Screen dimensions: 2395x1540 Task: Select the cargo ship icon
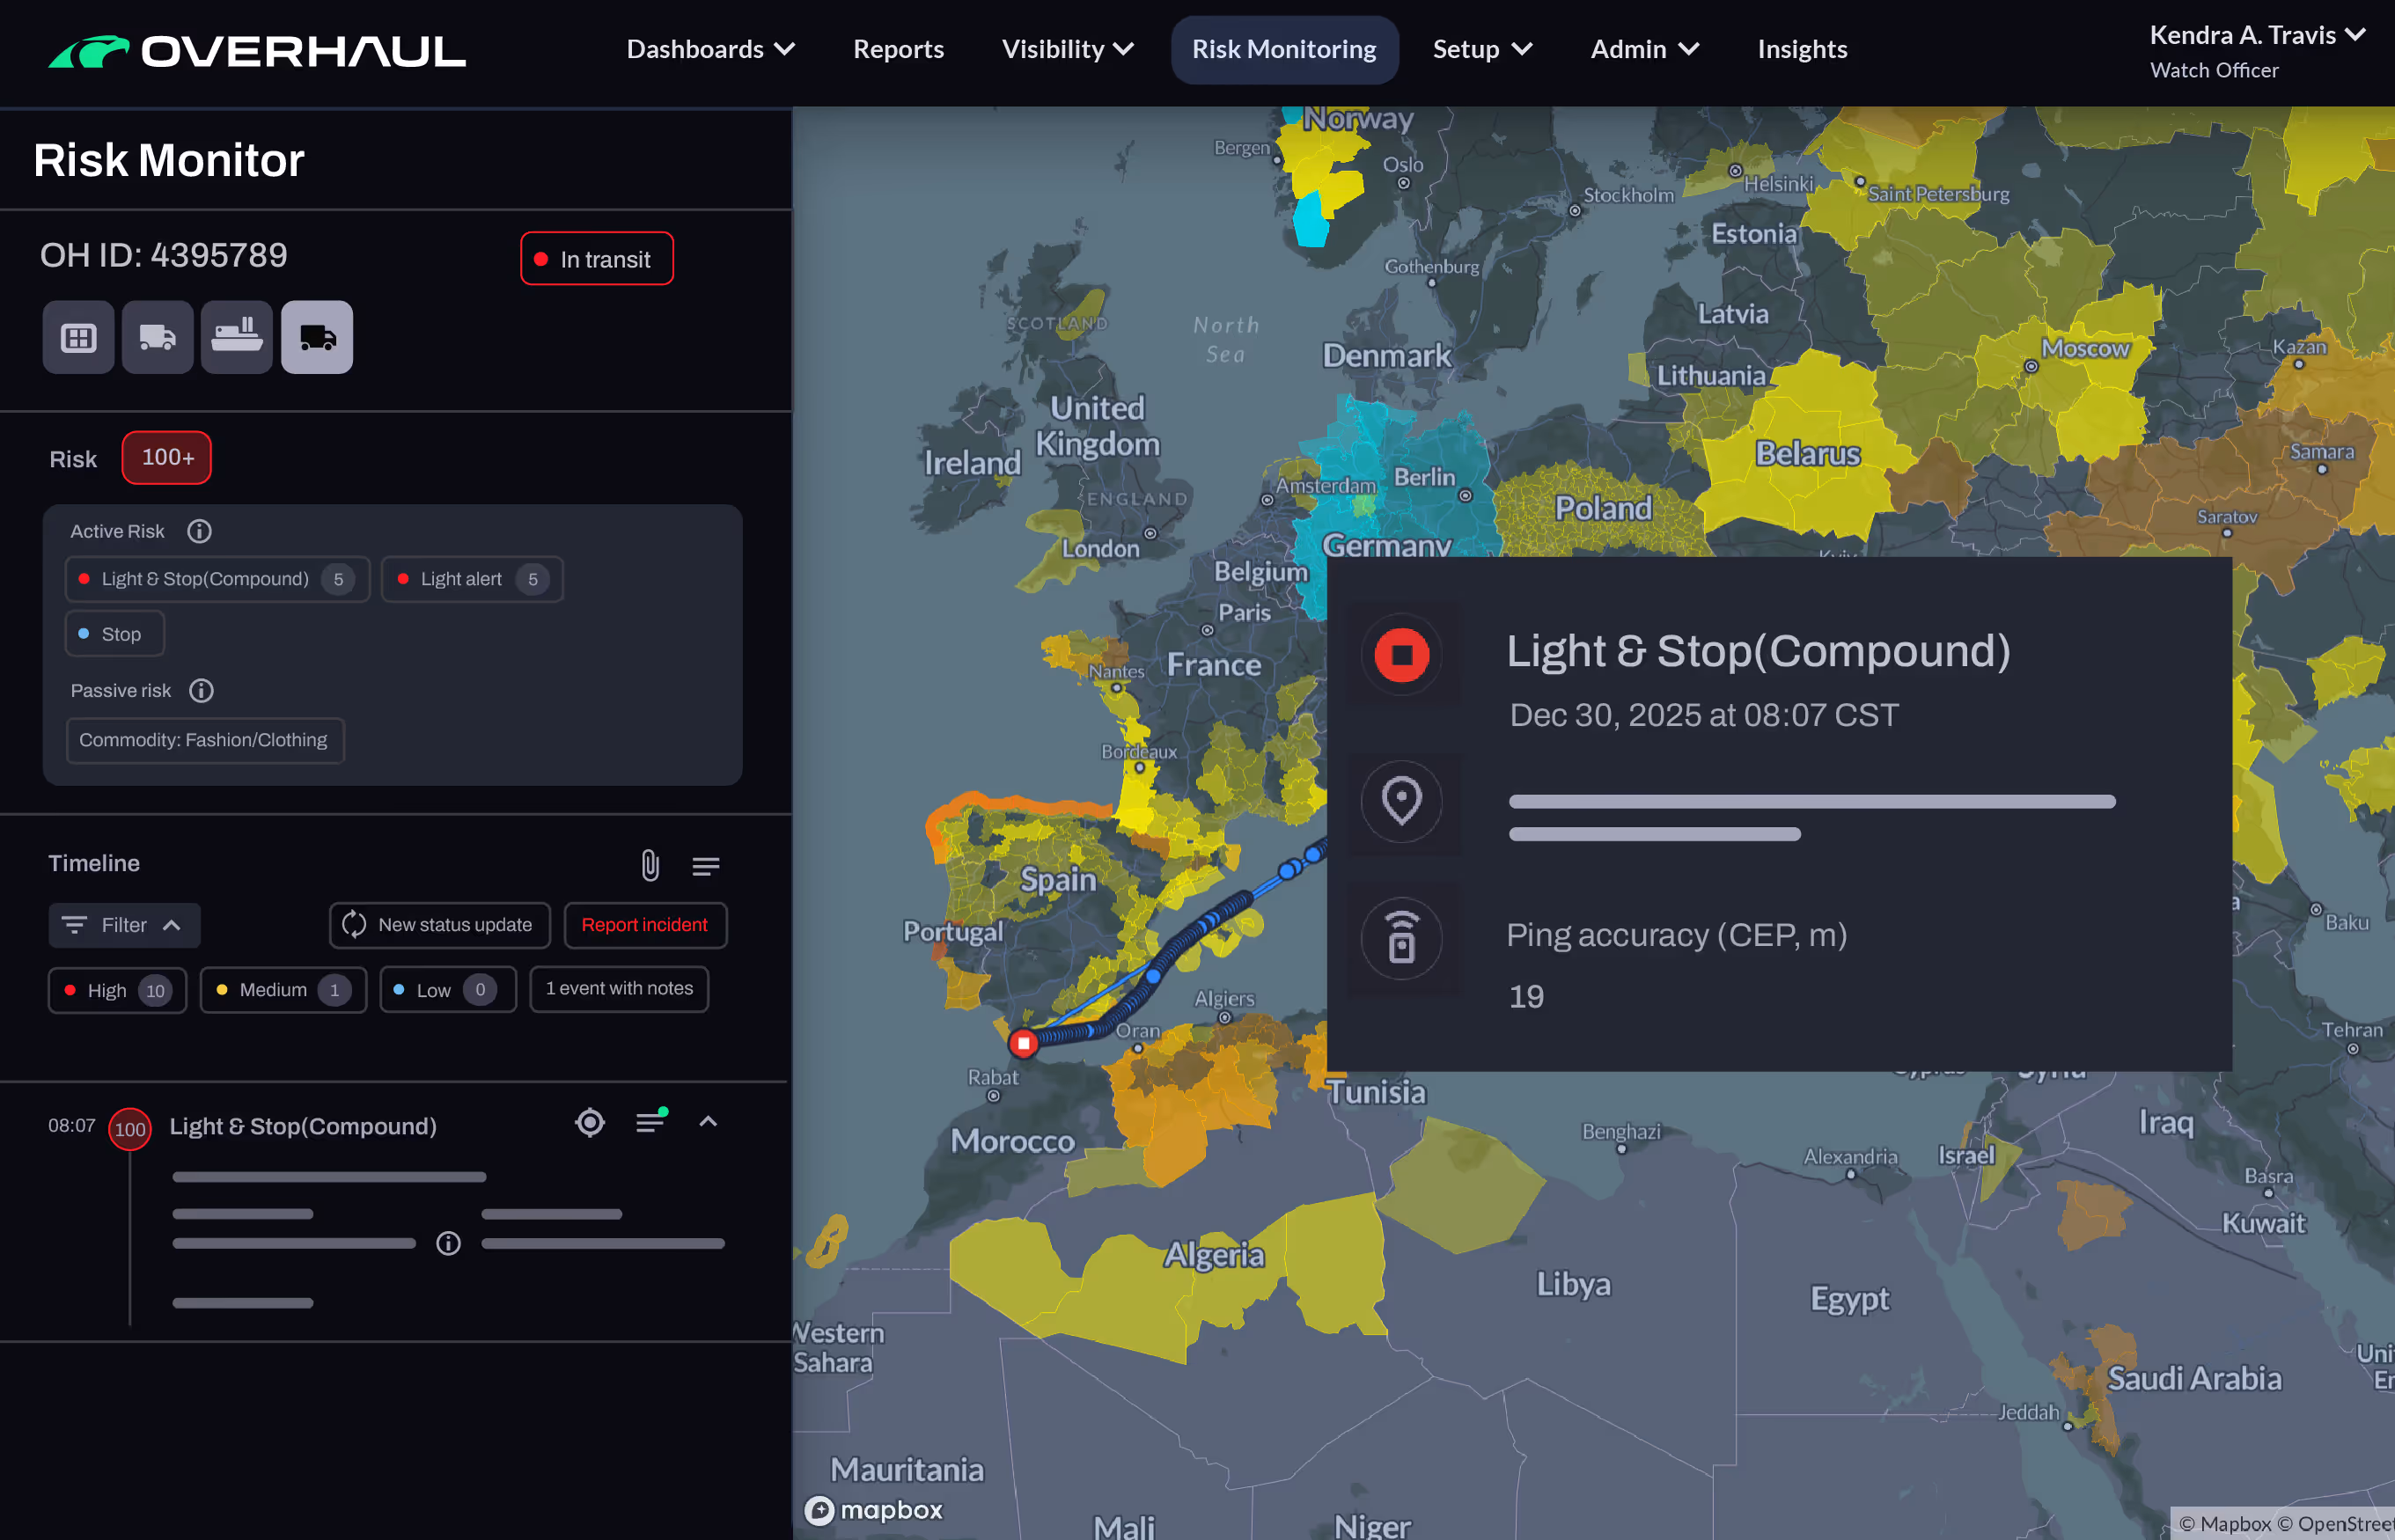tap(237, 338)
